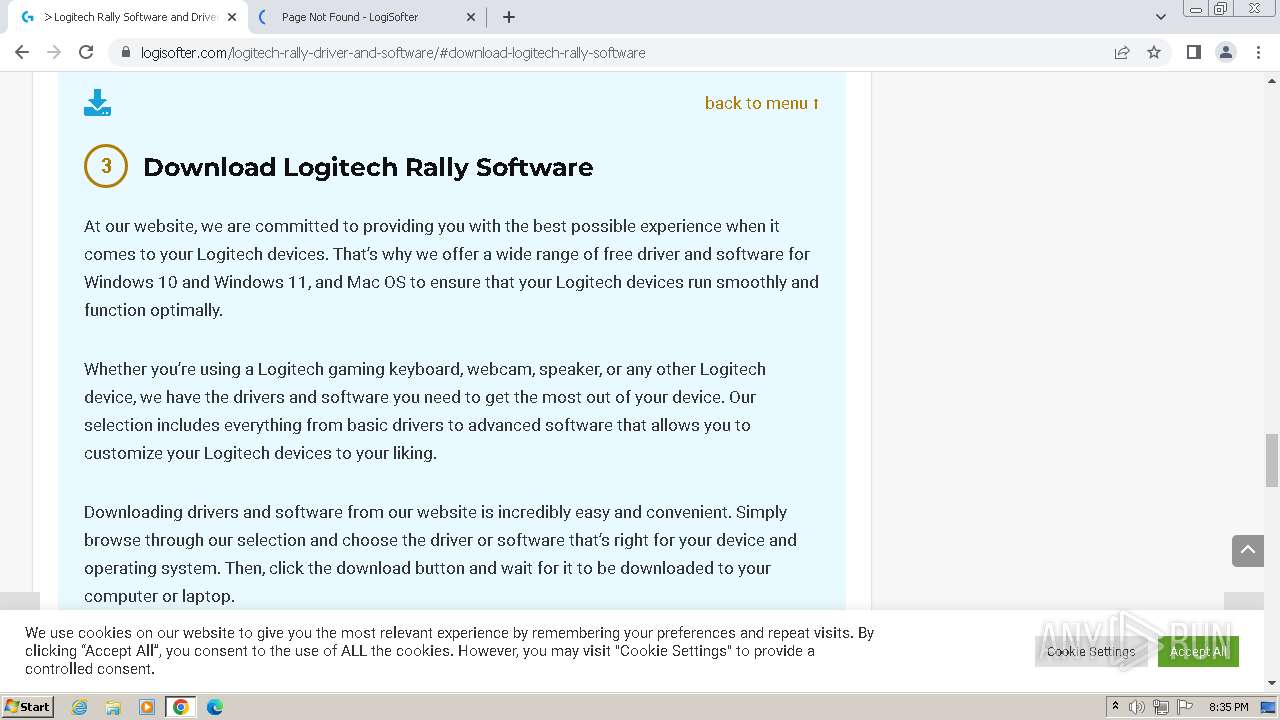Open Chrome three-dot menu

[x=1258, y=52]
